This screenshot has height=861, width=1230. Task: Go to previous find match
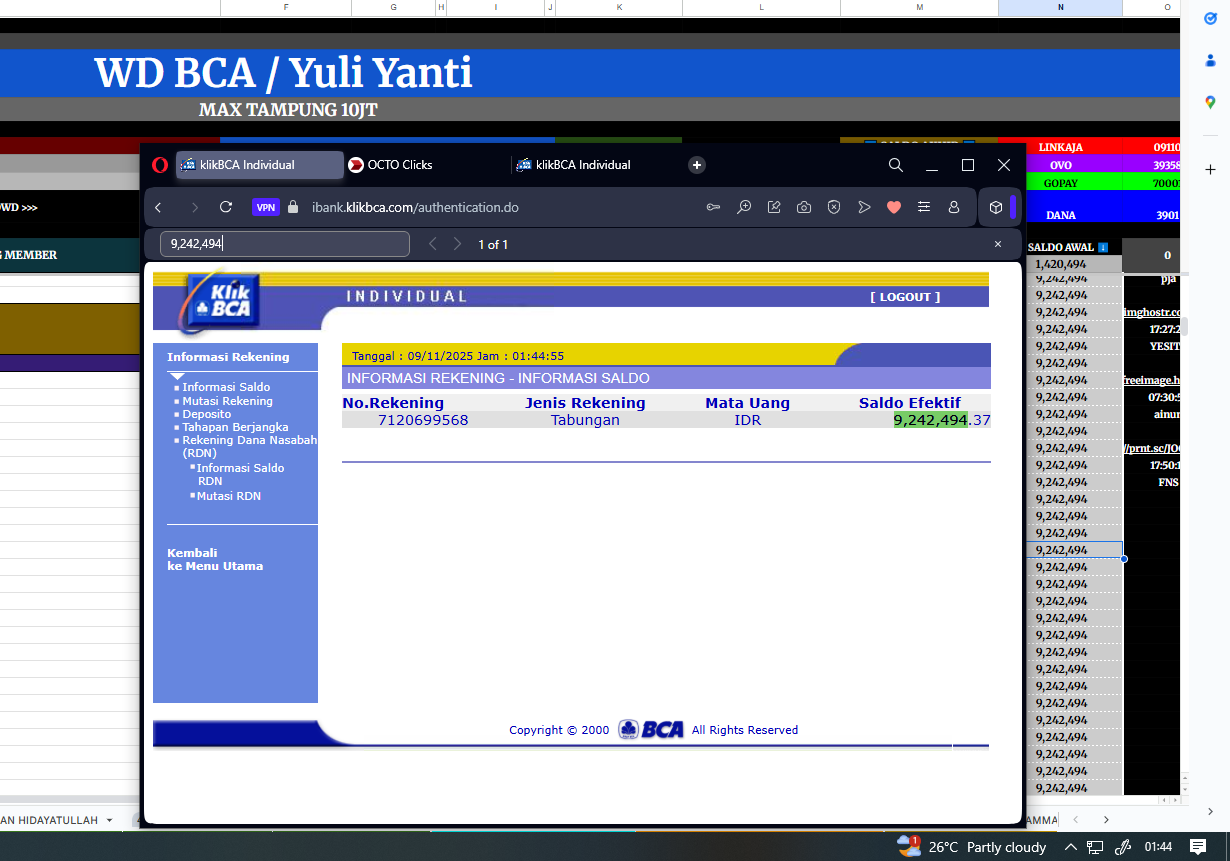click(x=432, y=244)
